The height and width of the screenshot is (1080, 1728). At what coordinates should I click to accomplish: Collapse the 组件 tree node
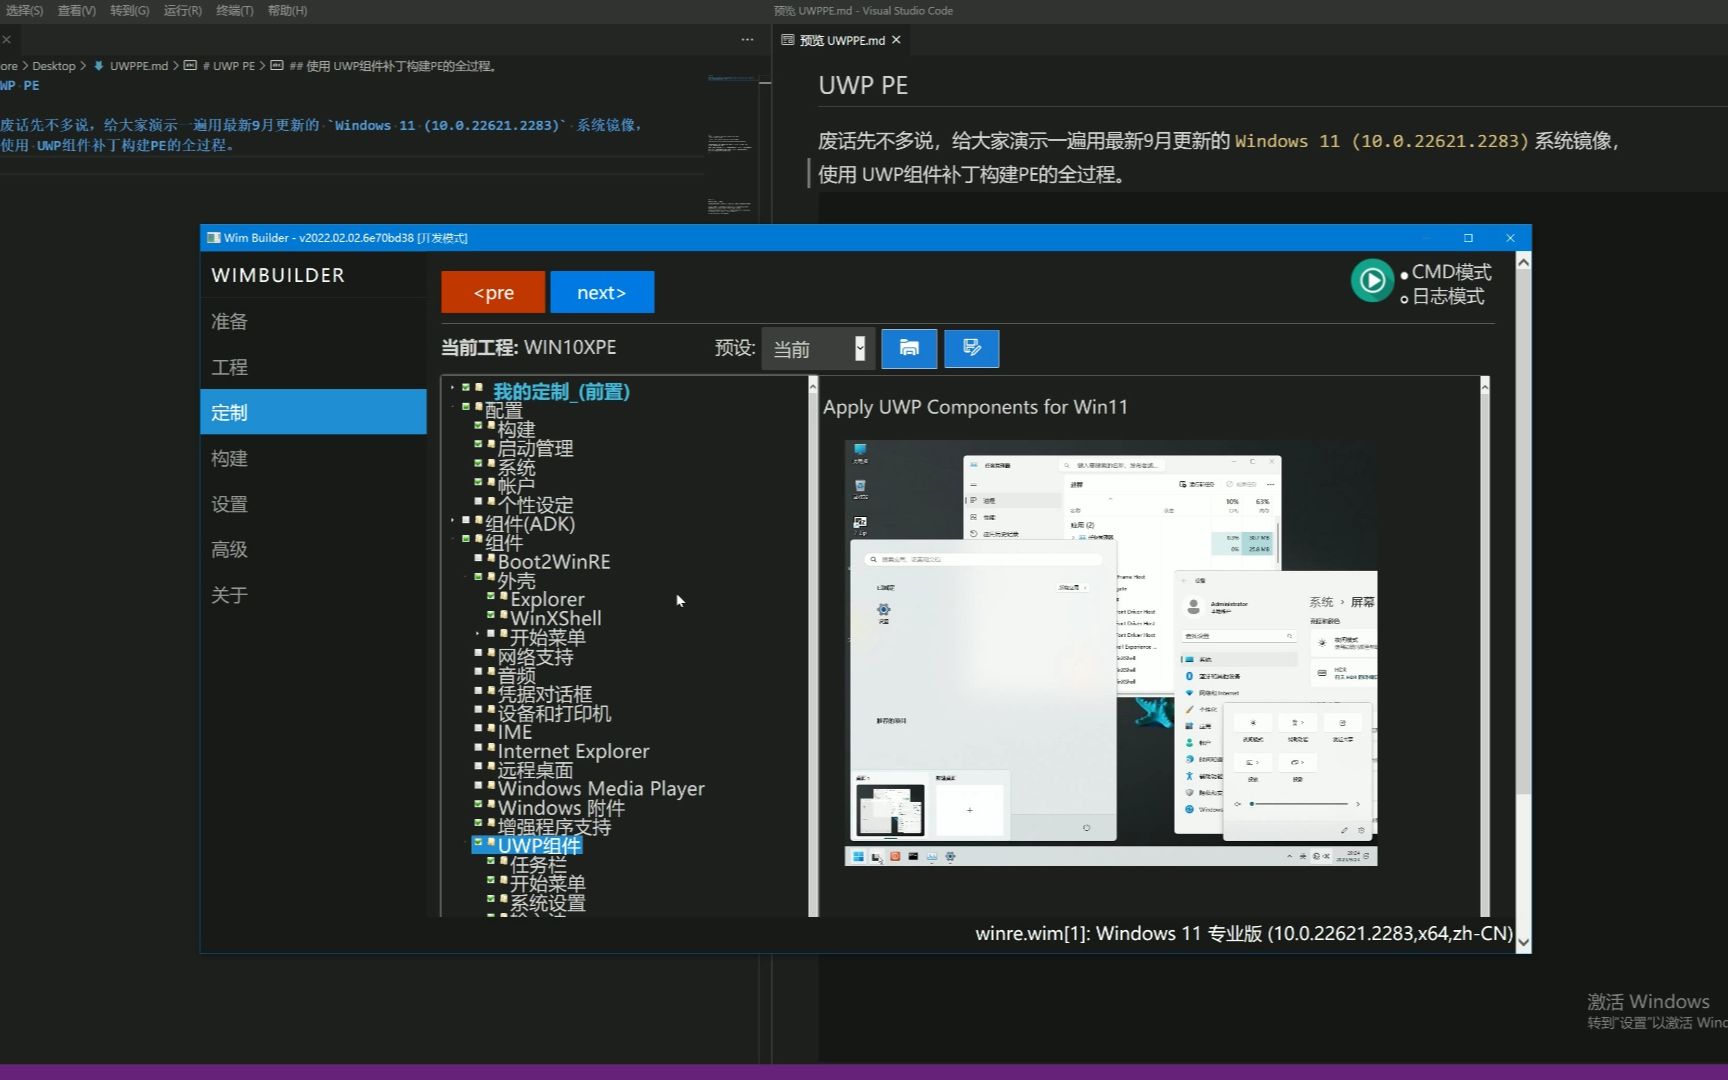pyautogui.click(x=452, y=539)
